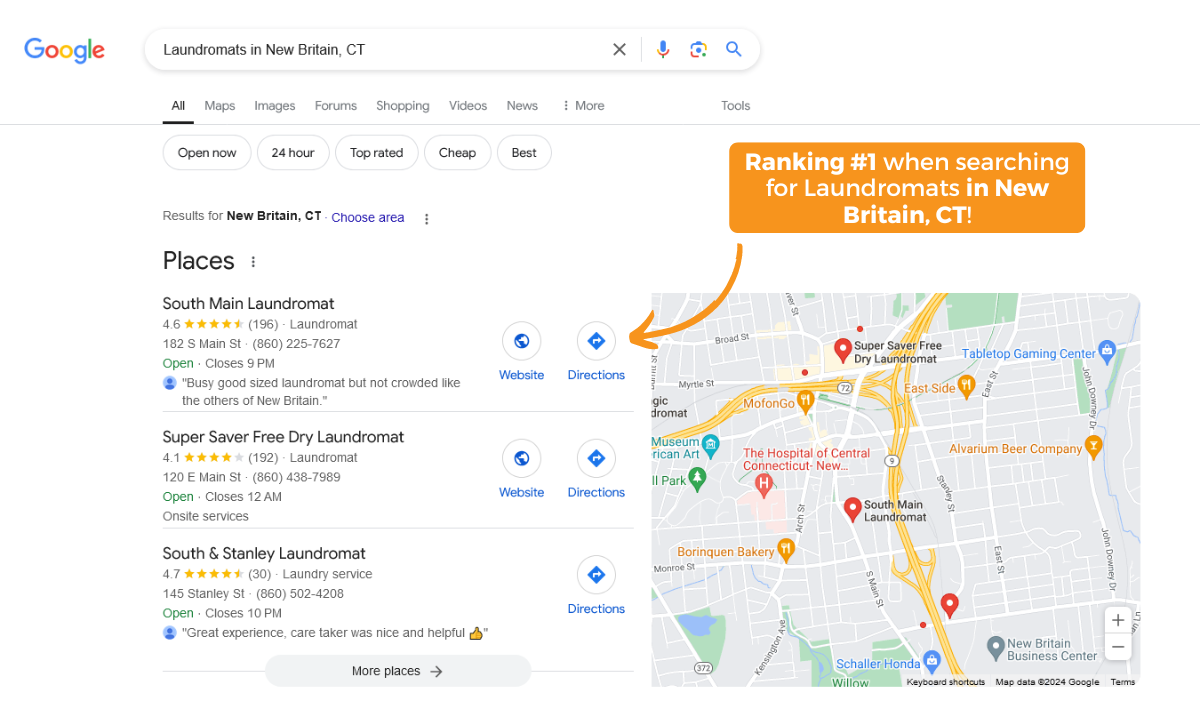Click the 120 E Main St address
The height and width of the screenshot is (728, 1200).
(202, 478)
